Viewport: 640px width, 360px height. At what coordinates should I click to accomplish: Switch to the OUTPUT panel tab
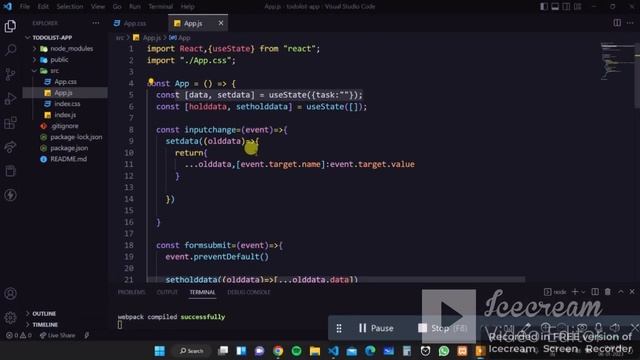[x=167, y=292]
